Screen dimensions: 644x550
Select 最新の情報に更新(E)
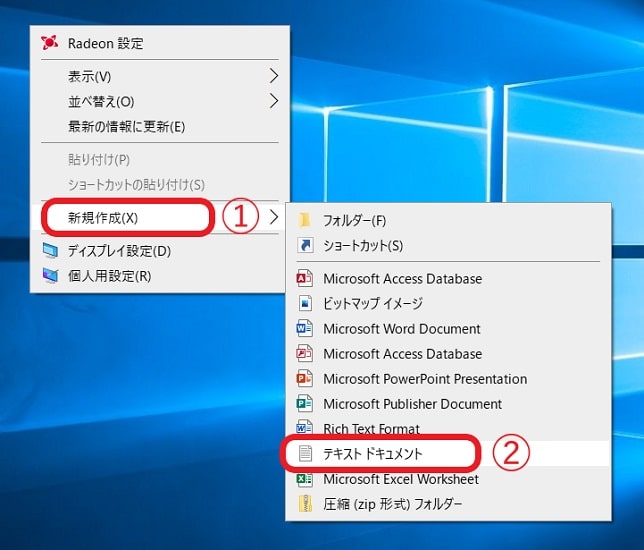[x=160, y=127]
